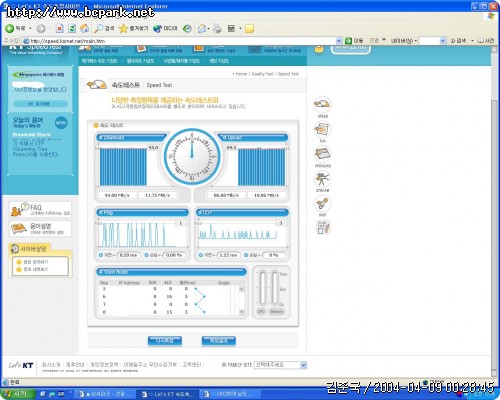Click the Refresh toolbar icon in Internet Explorer
The height and width of the screenshot is (400, 500).
72,29
